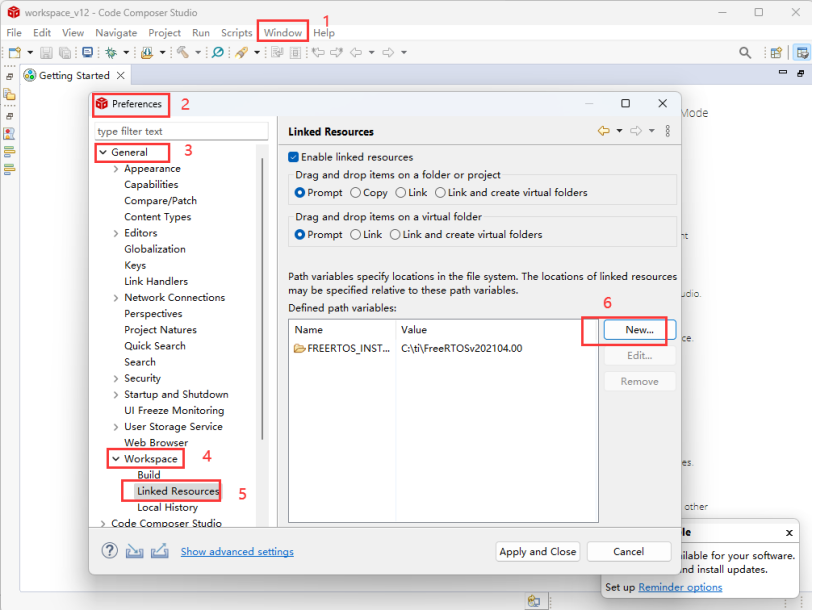Click the Open Perspective icon
813x611 pixels.
click(x=776, y=52)
